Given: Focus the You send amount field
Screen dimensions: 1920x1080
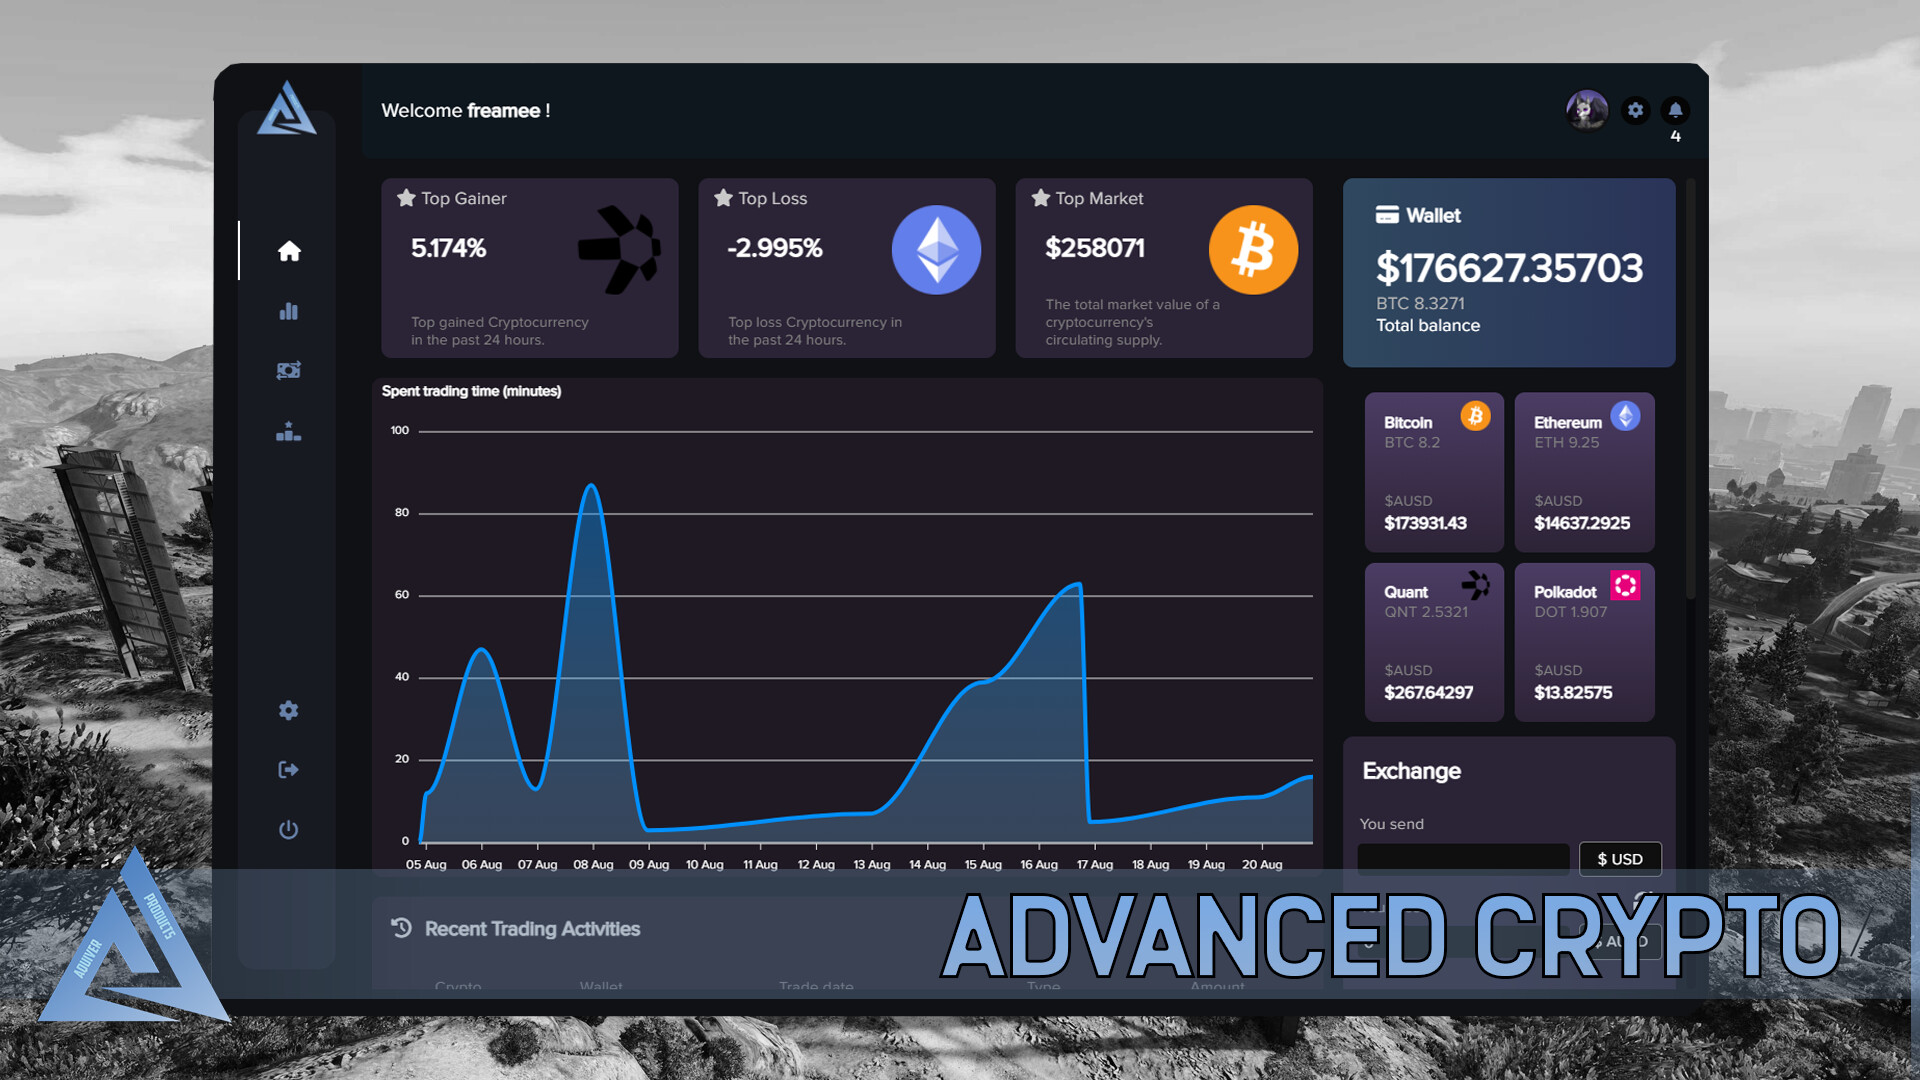Looking at the screenshot, I should pos(1463,859).
